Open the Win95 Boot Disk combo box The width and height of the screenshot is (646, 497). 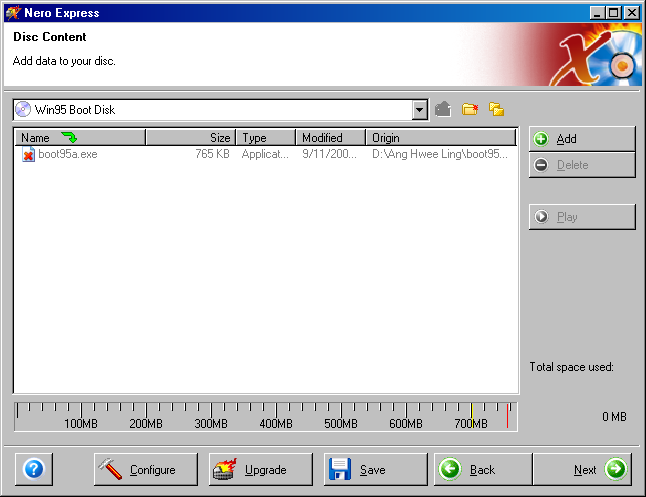pos(220,109)
